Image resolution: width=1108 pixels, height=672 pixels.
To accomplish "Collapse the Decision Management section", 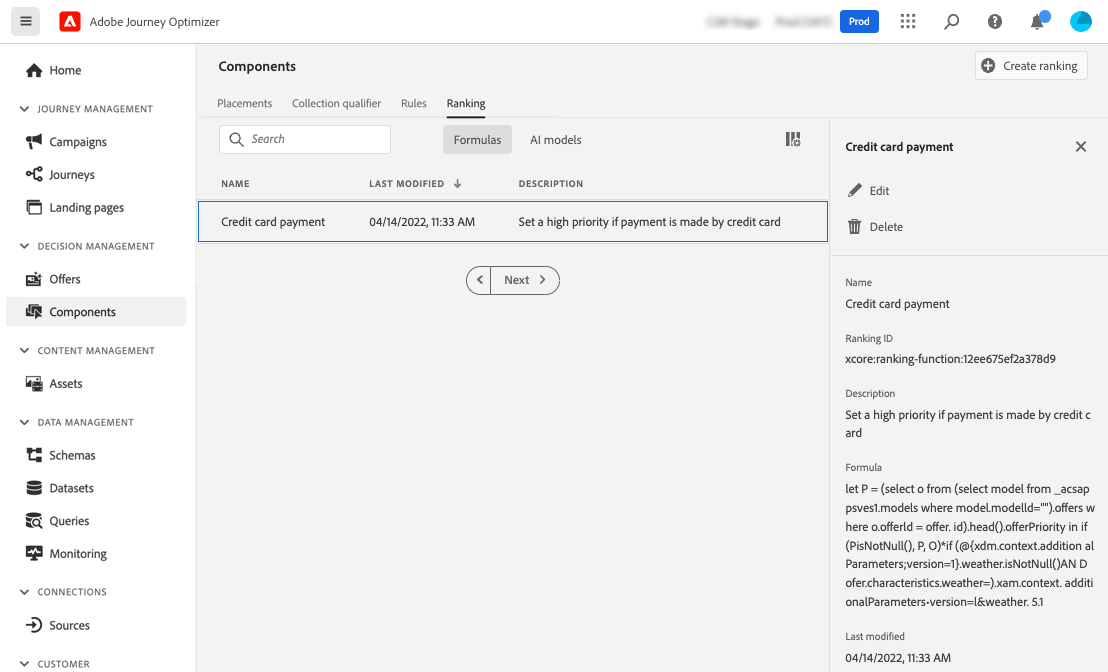I will (25, 246).
